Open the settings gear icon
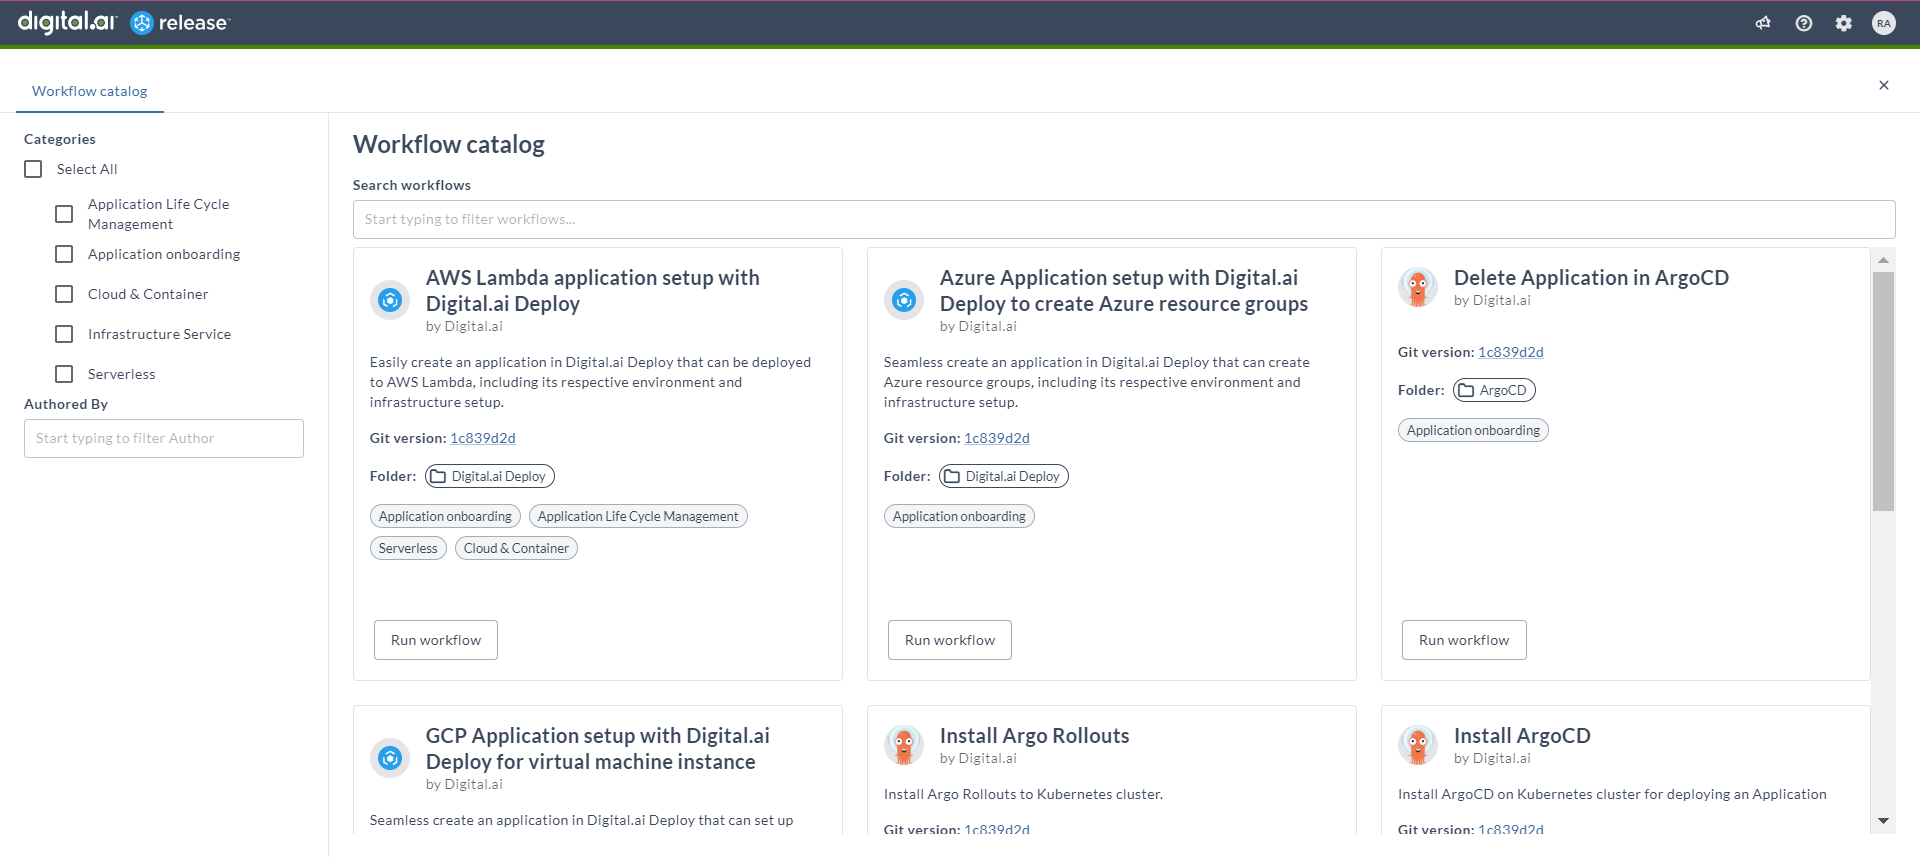 pyautogui.click(x=1844, y=23)
